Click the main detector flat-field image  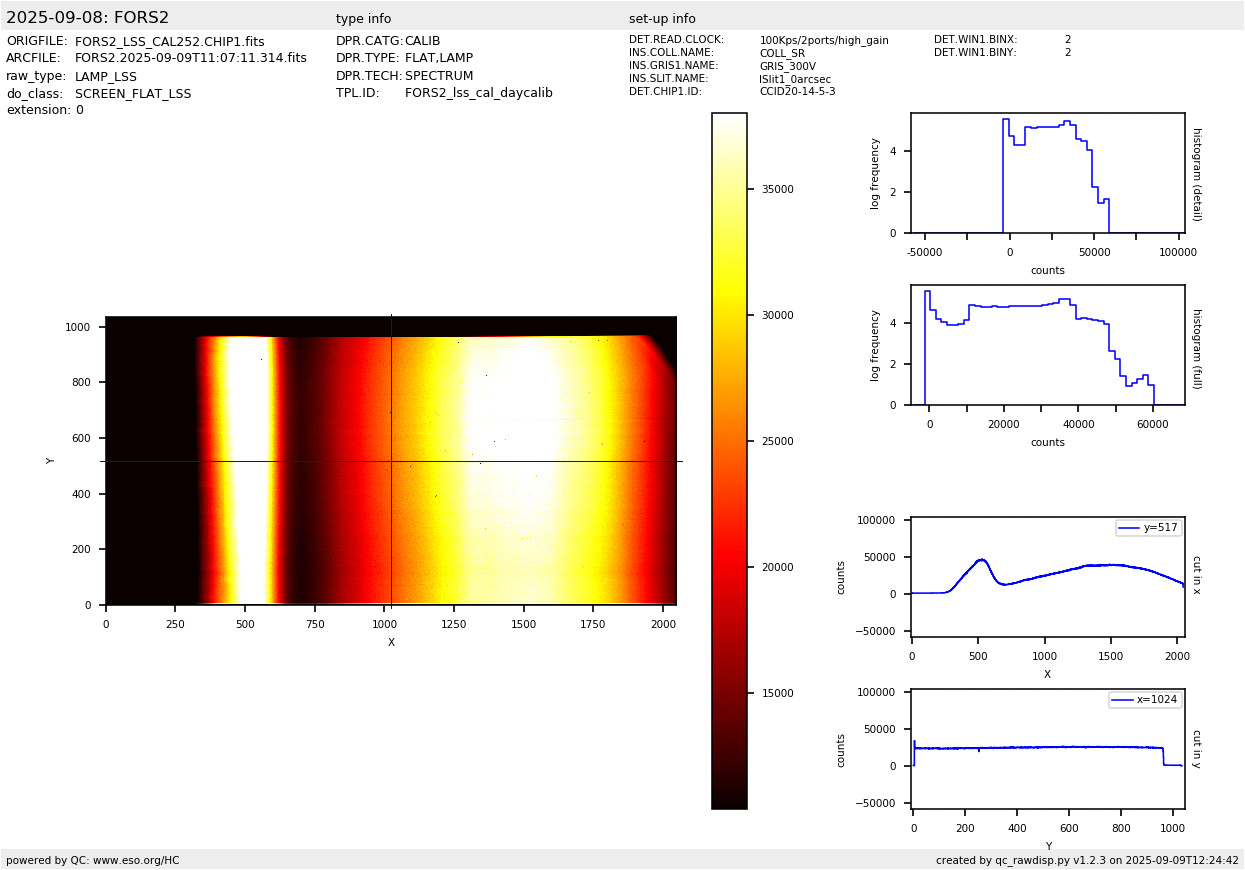tap(391, 461)
